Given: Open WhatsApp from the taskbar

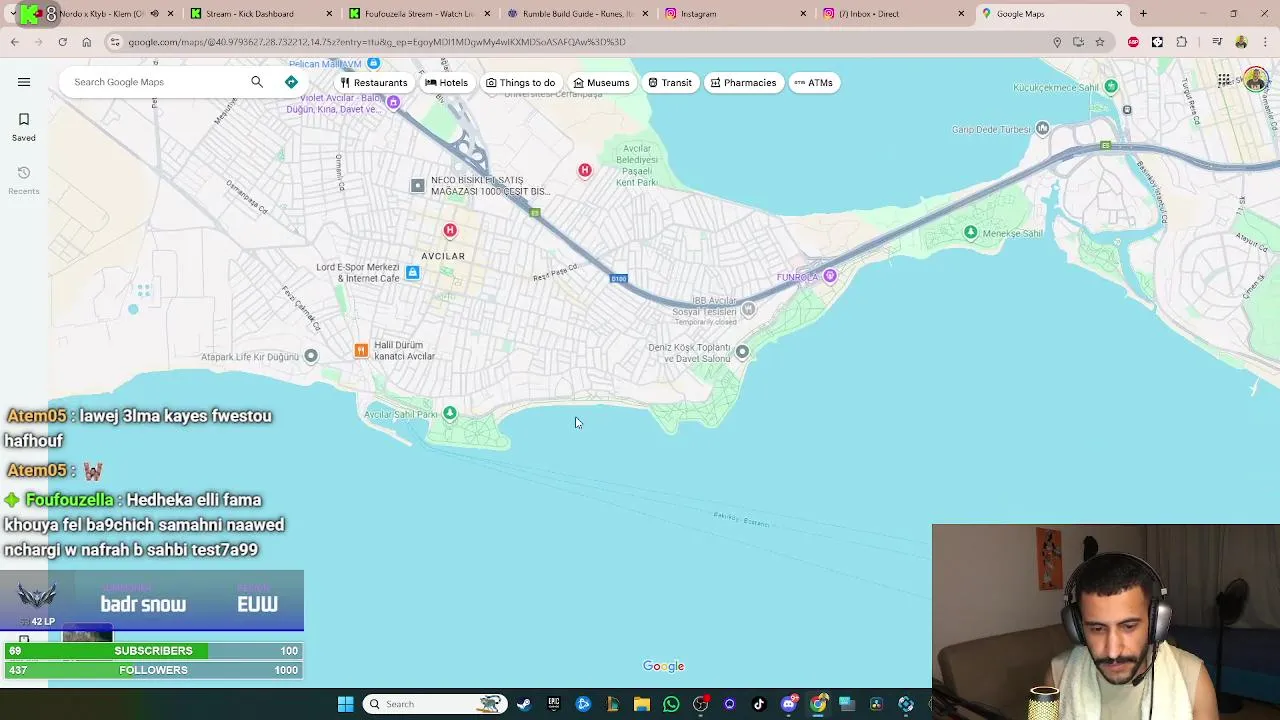Looking at the screenshot, I should [671, 704].
